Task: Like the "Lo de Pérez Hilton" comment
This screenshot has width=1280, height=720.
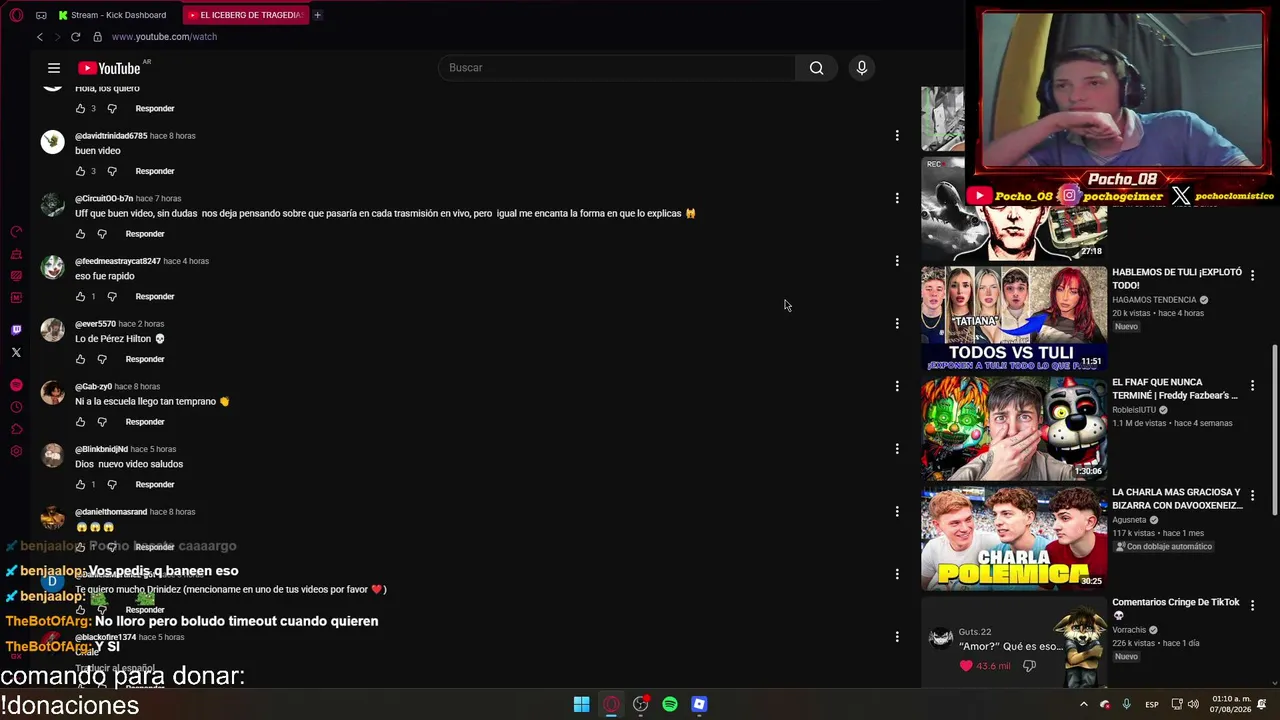Action: 81,359
